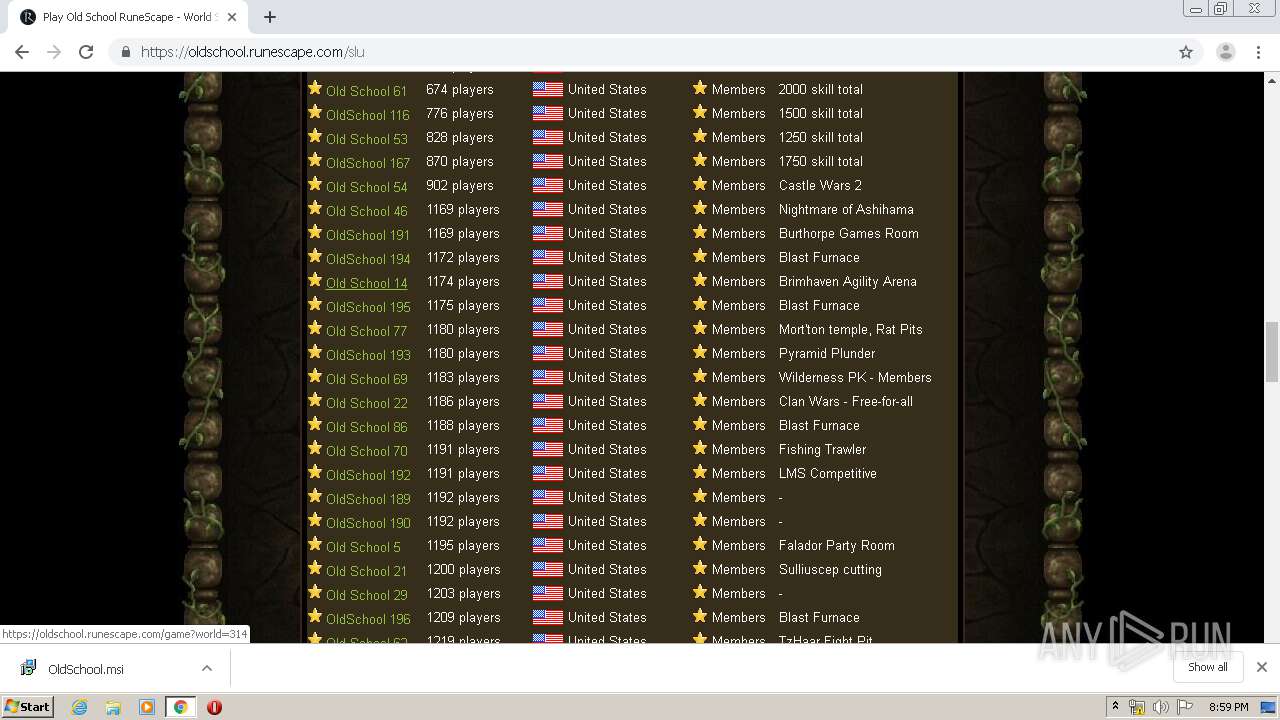Click the taskbar clock showing 8:59 PM

[x=1229, y=707]
